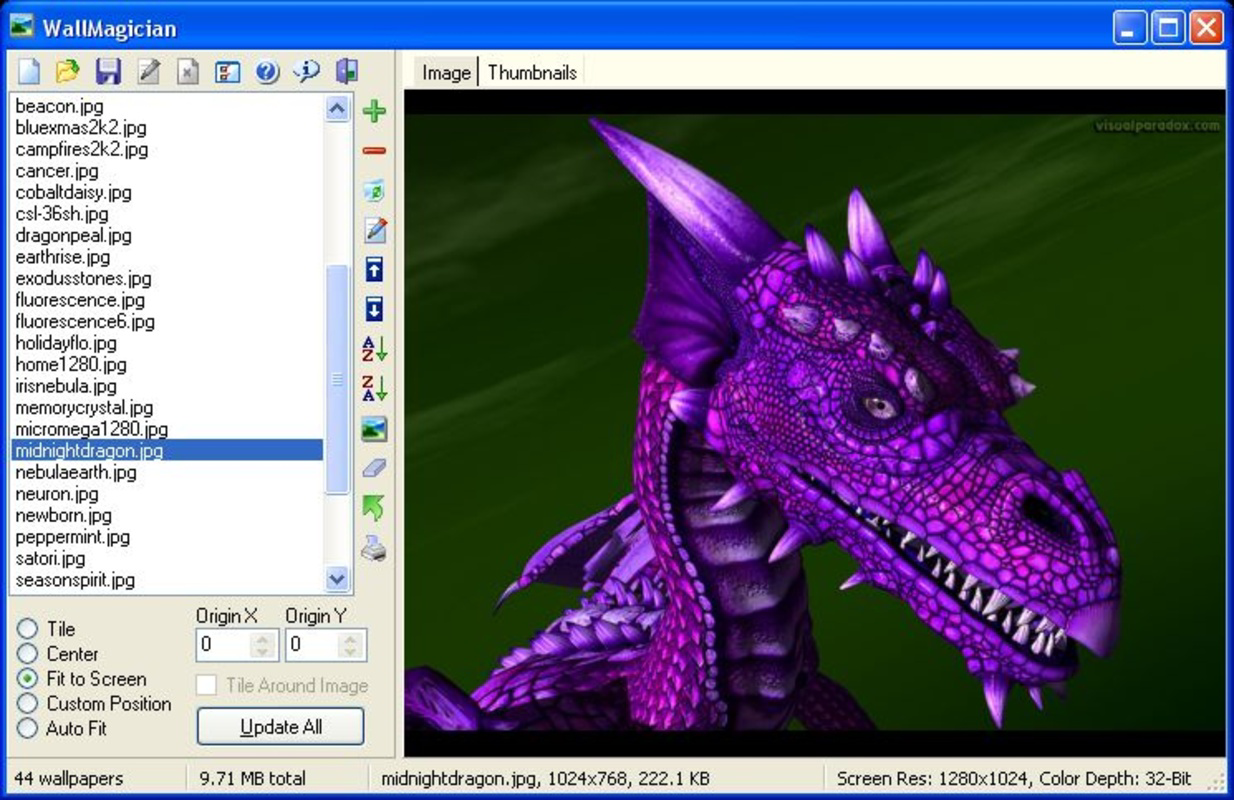
Task: Click the Origin Y spinner arrows
Action: point(352,645)
